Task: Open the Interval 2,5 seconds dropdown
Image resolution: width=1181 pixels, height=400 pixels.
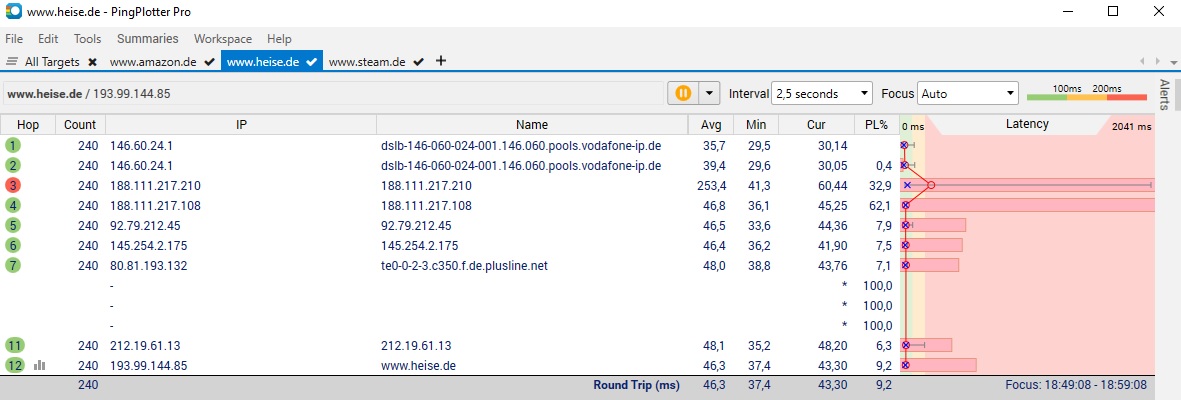Action: click(x=822, y=94)
